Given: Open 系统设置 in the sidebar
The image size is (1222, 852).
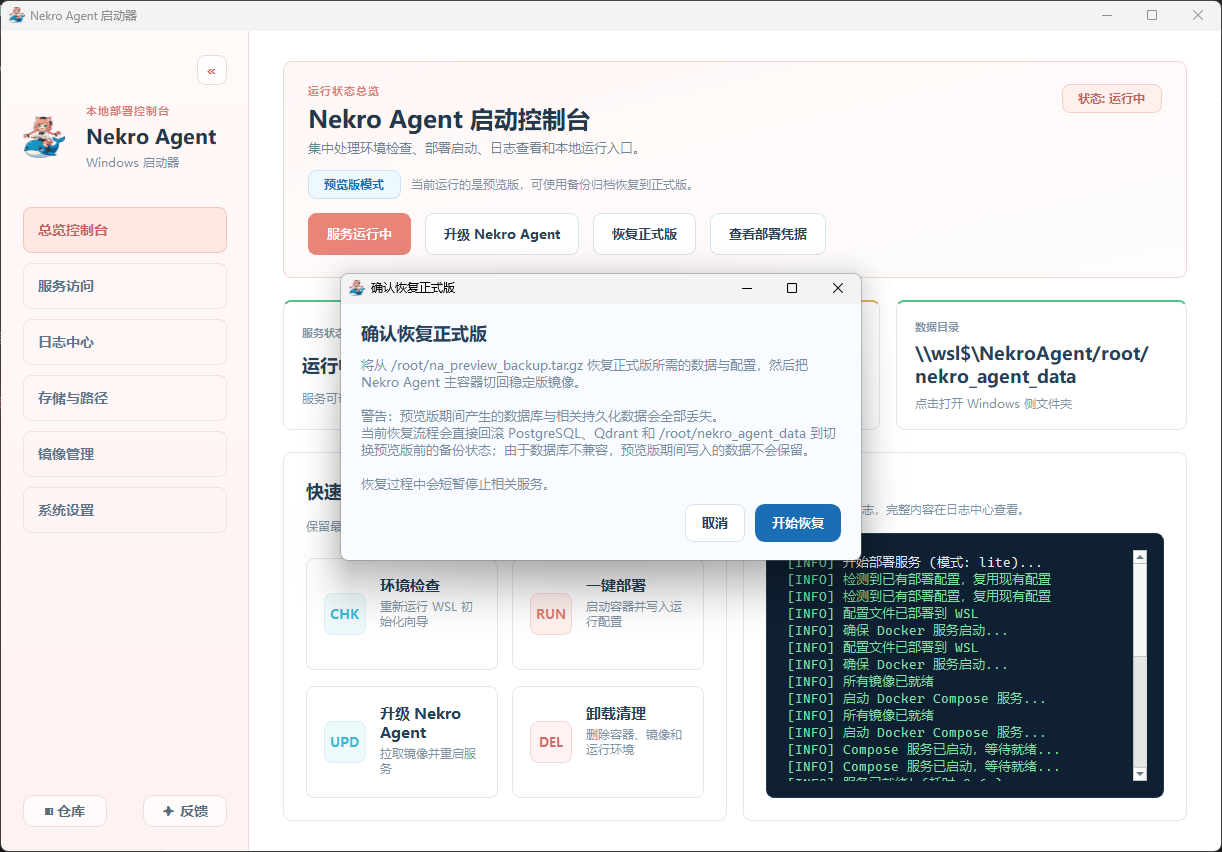Looking at the screenshot, I should coord(125,510).
